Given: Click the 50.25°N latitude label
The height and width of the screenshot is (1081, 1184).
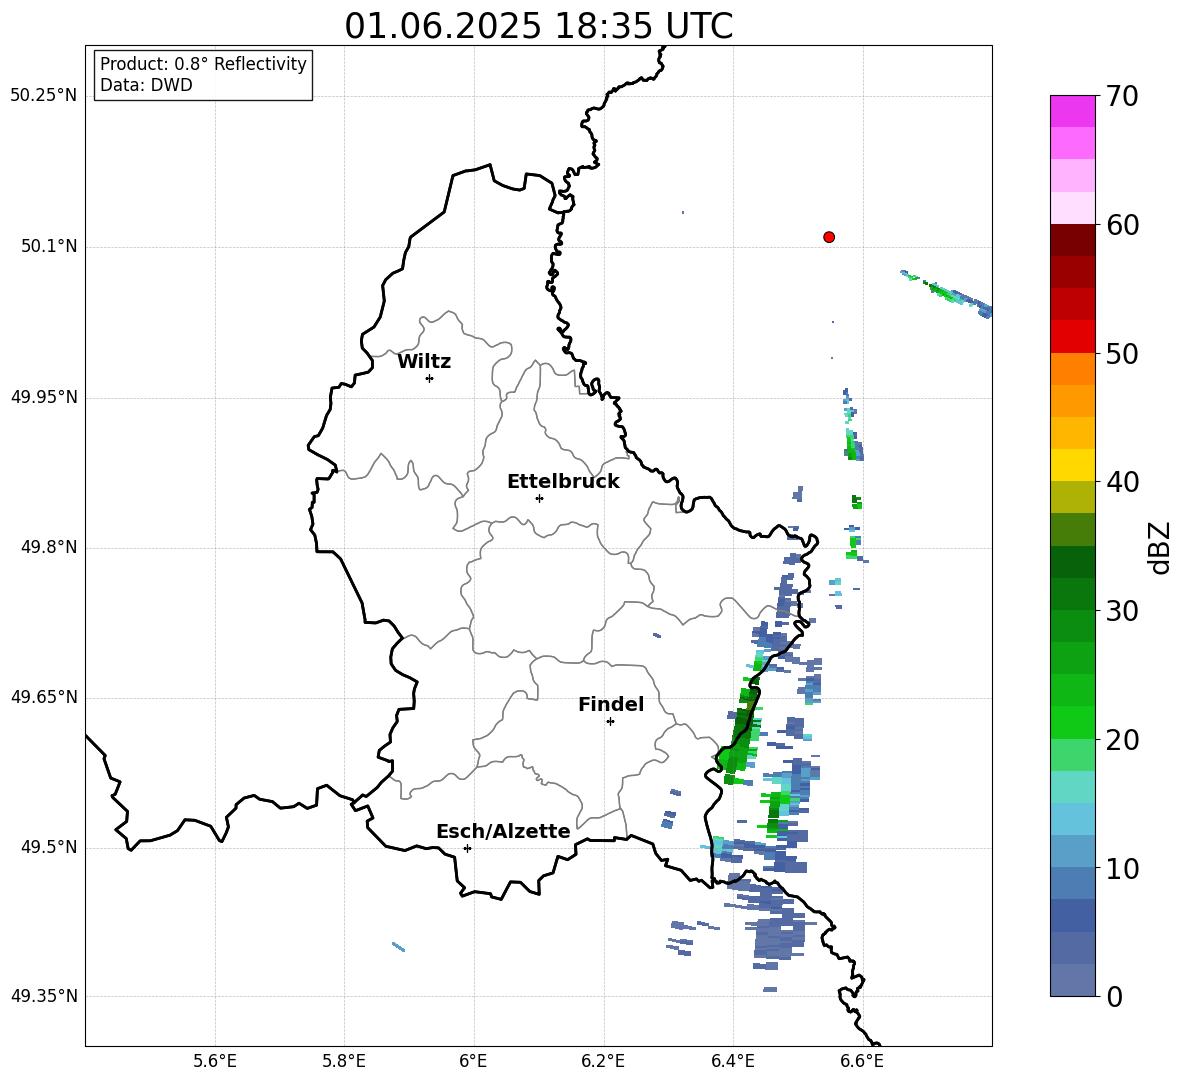Looking at the screenshot, I should [x=44, y=96].
